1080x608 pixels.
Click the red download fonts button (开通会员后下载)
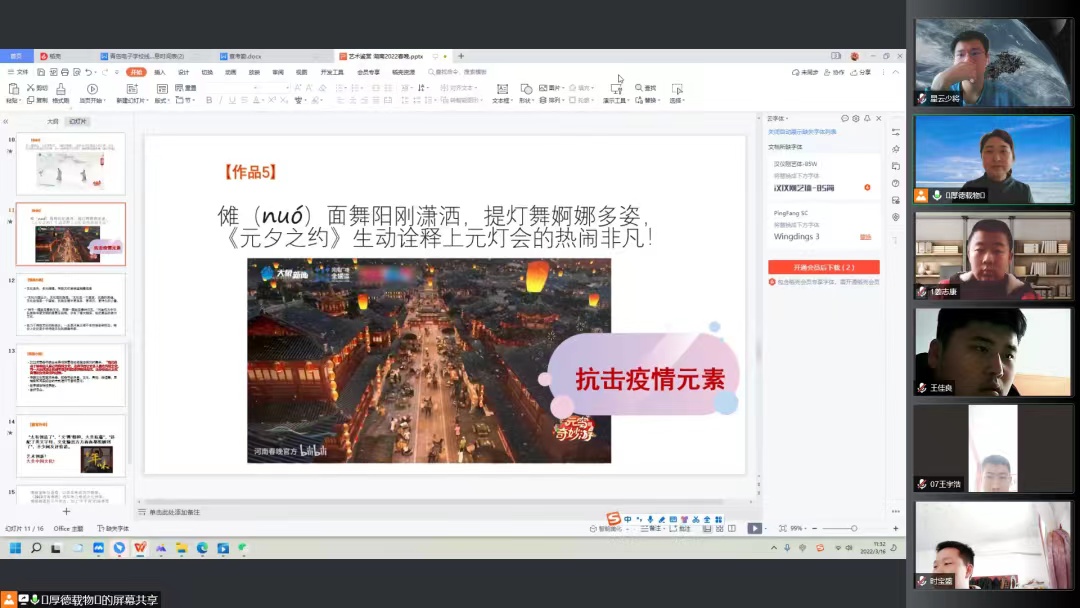pyautogui.click(x=824, y=267)
